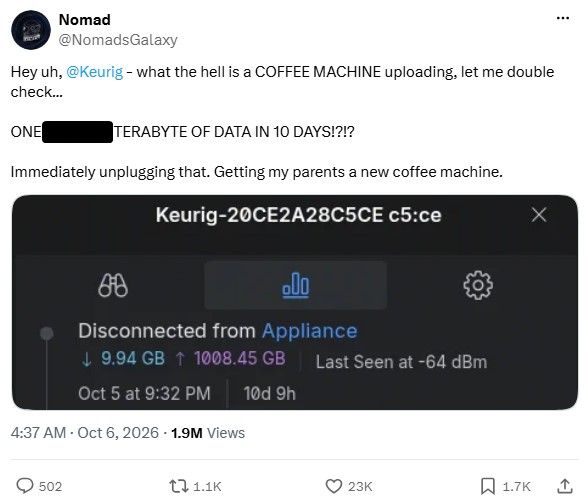588x503 pixels.
Task: Like the tweet with heart icon
Action: 333,486
